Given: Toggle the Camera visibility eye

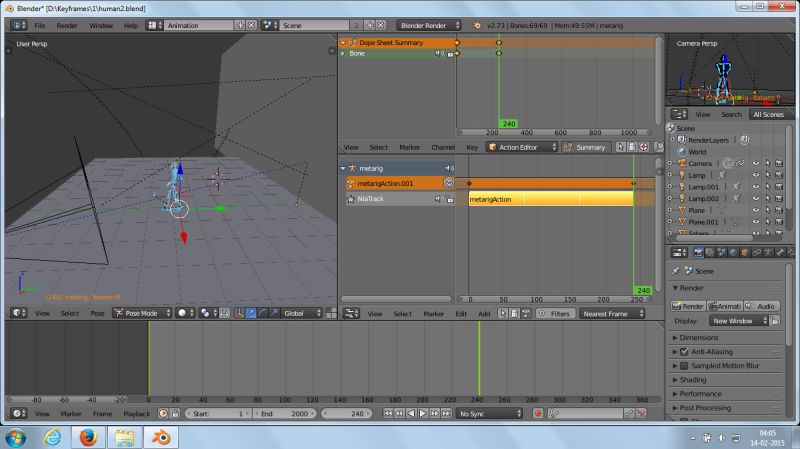Looking at the screenshot, I should [x=756, y=163].
